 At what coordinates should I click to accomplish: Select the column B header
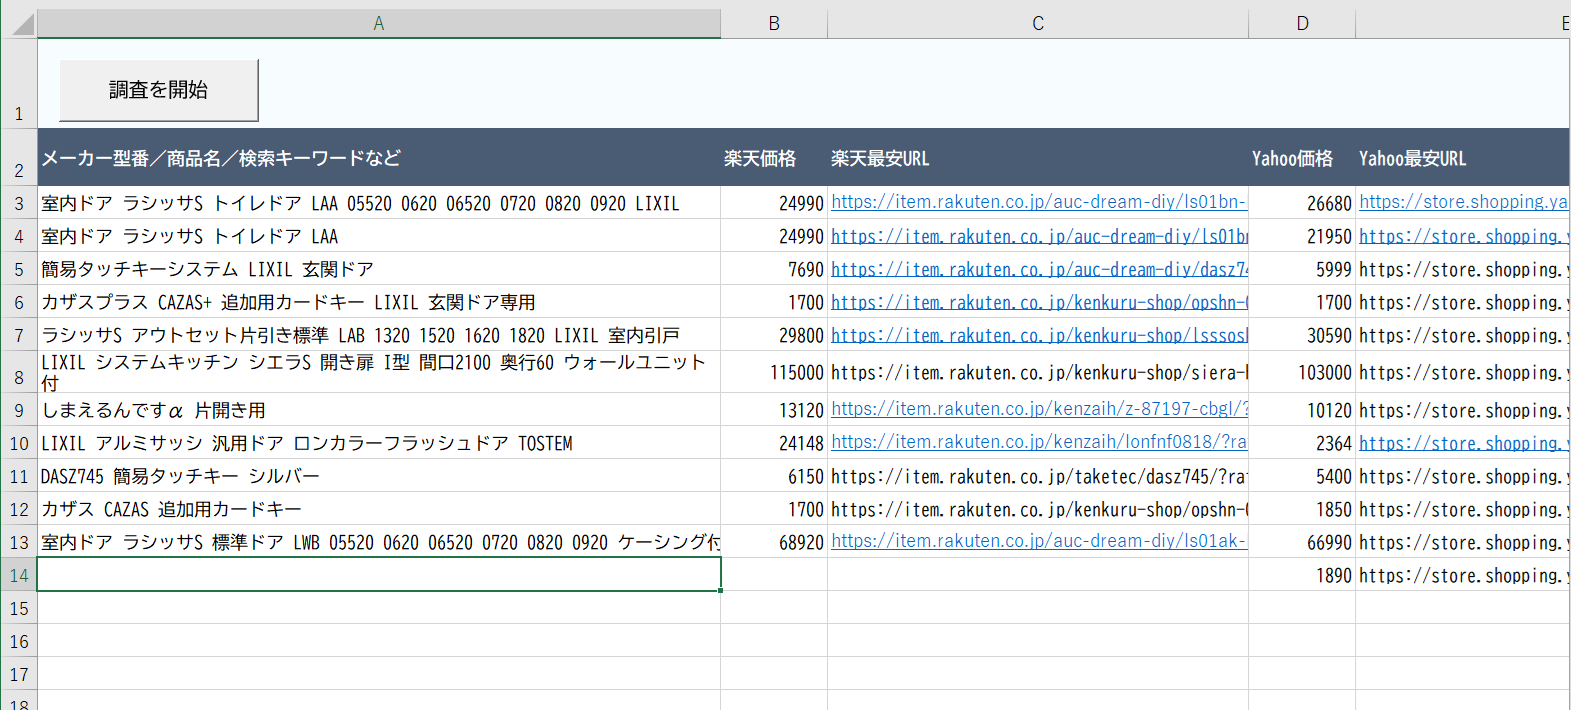774,23
